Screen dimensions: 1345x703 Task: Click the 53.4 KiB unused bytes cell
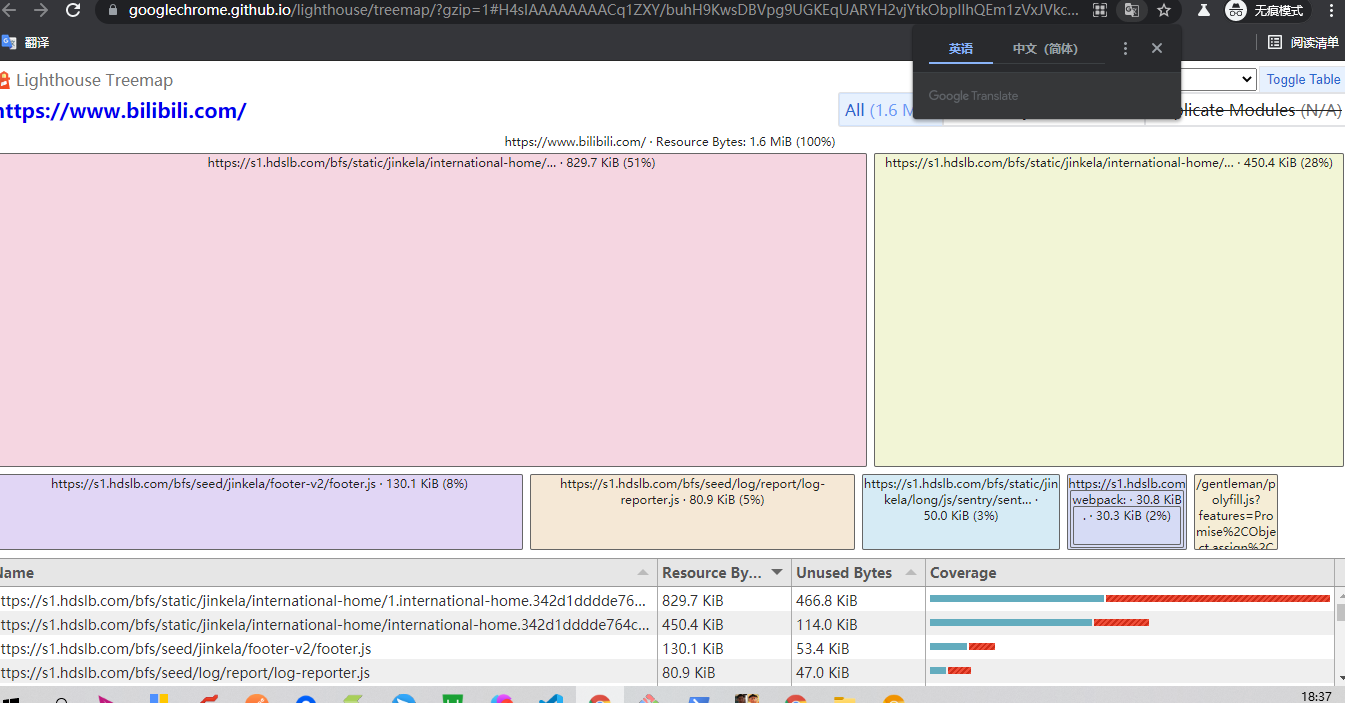coord(822,649)
